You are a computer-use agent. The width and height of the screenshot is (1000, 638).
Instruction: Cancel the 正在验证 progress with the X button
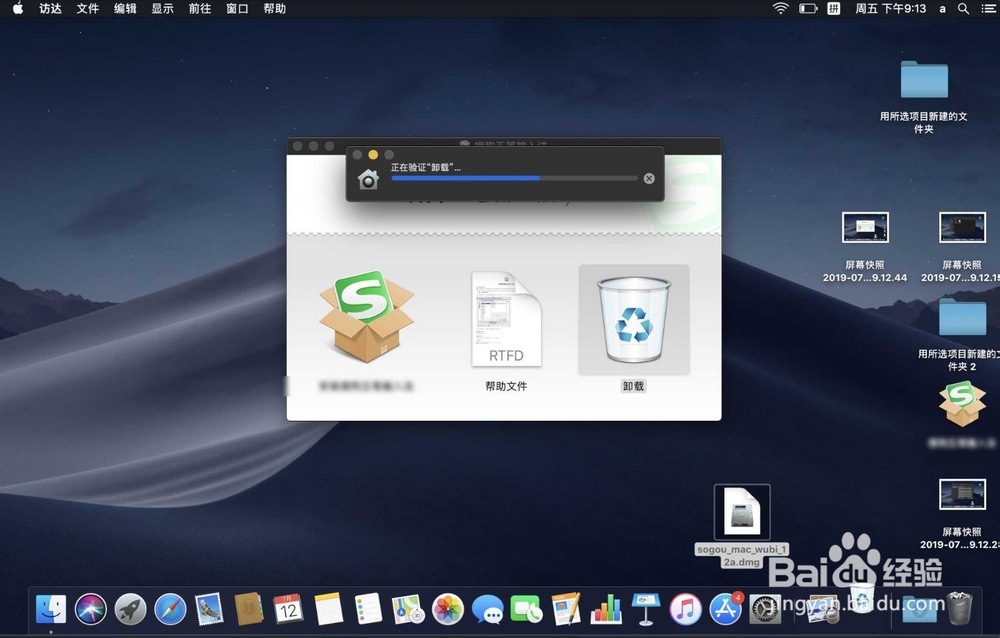coord(649,179)
